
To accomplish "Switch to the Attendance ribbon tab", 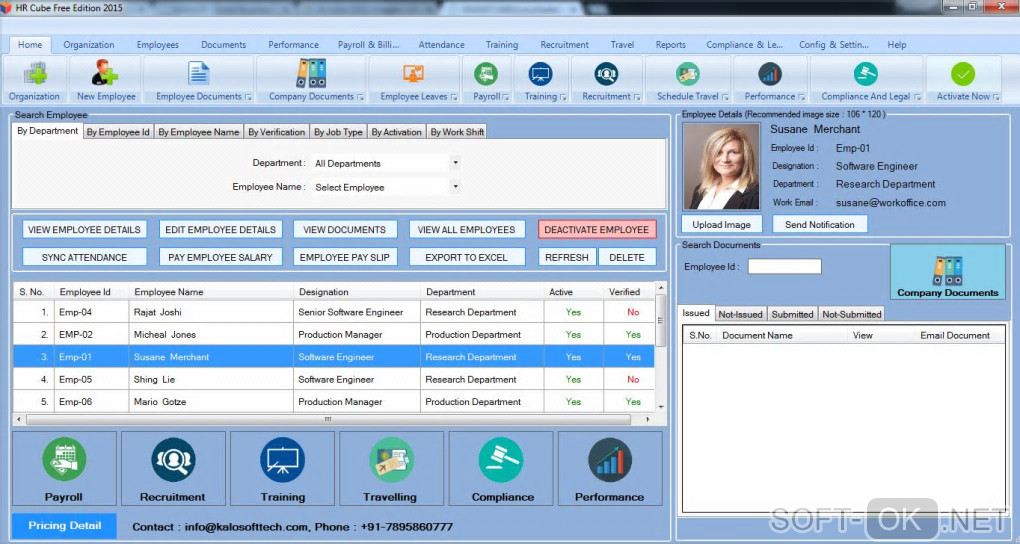I will click(442, 45).
